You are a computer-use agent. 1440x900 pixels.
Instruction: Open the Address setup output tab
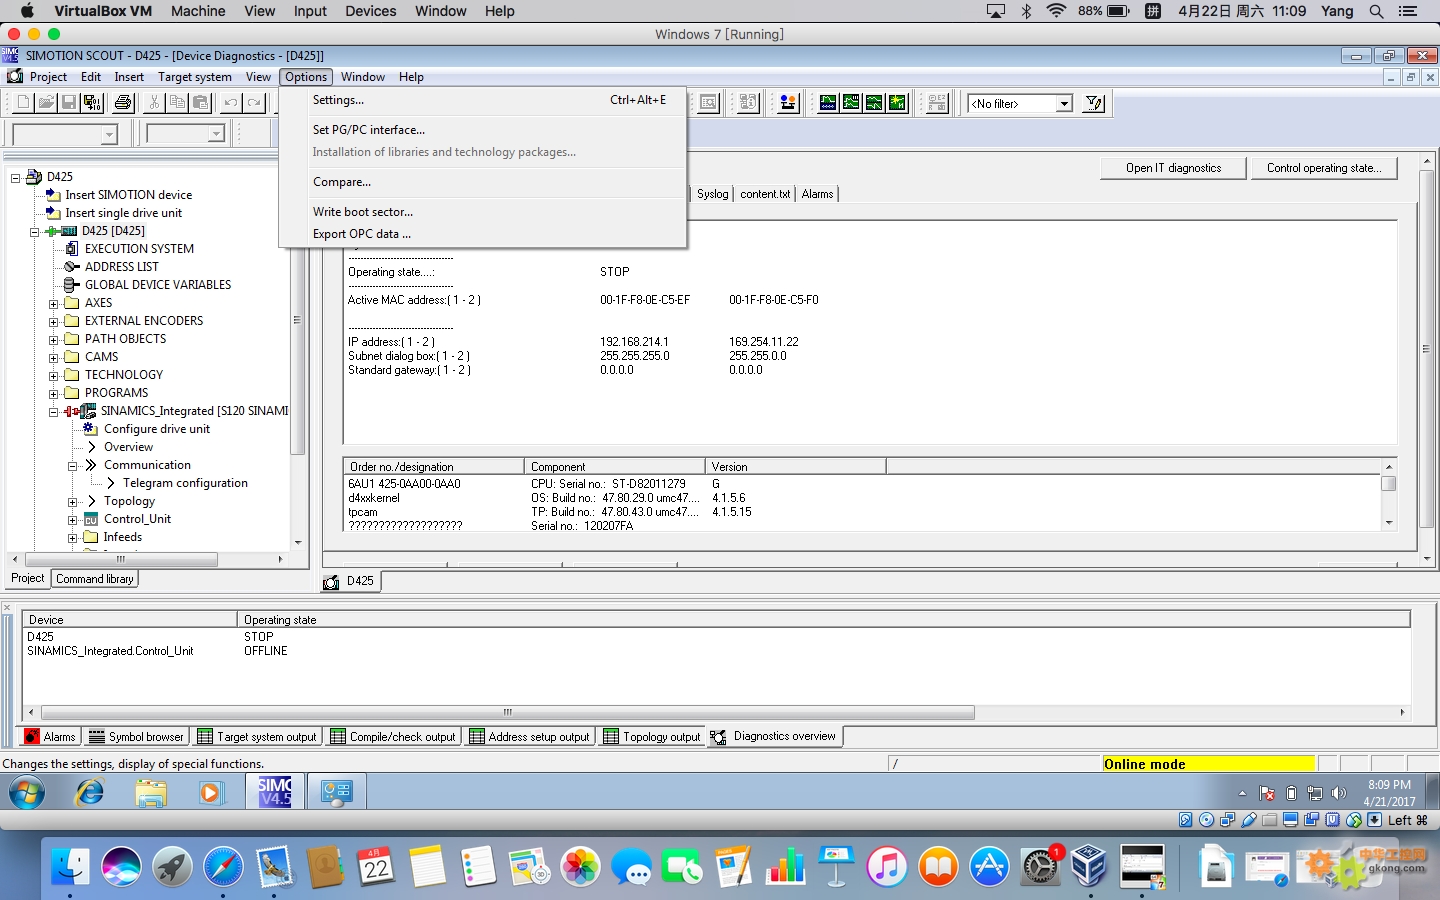pyautogui.click(x=530, y=737)
